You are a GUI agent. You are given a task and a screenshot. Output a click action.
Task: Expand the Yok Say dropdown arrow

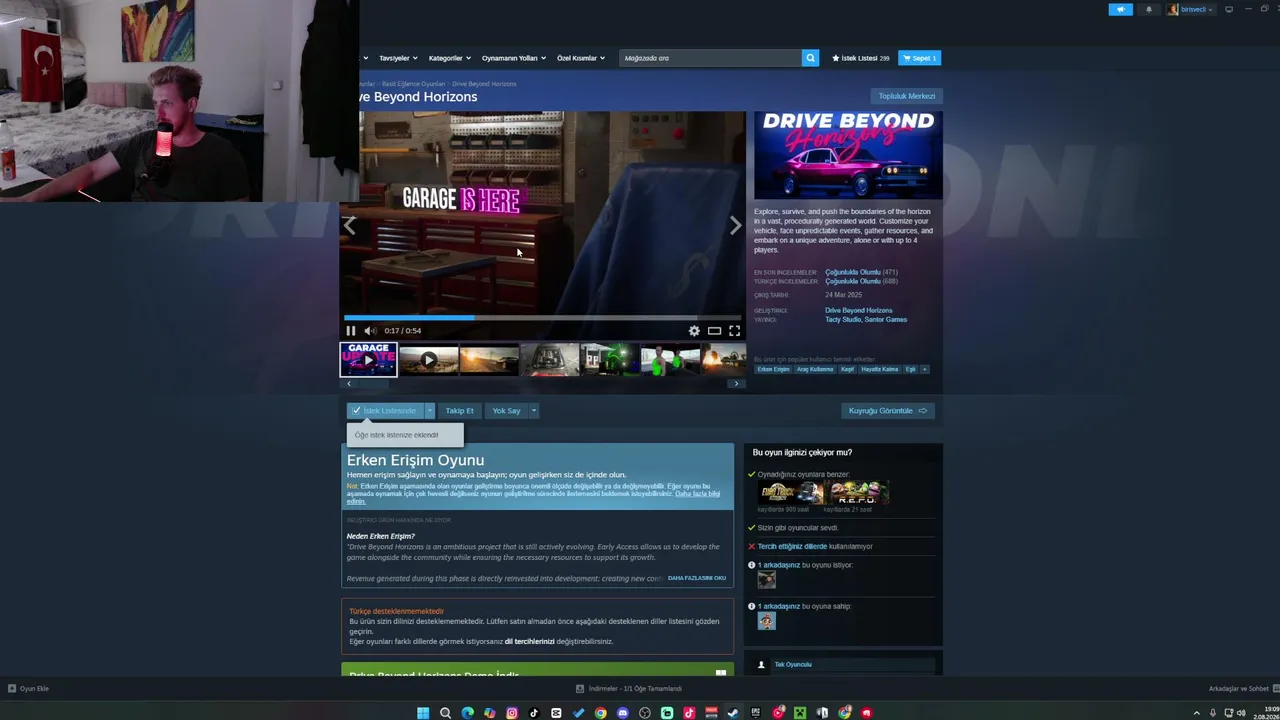click(534, 411)
